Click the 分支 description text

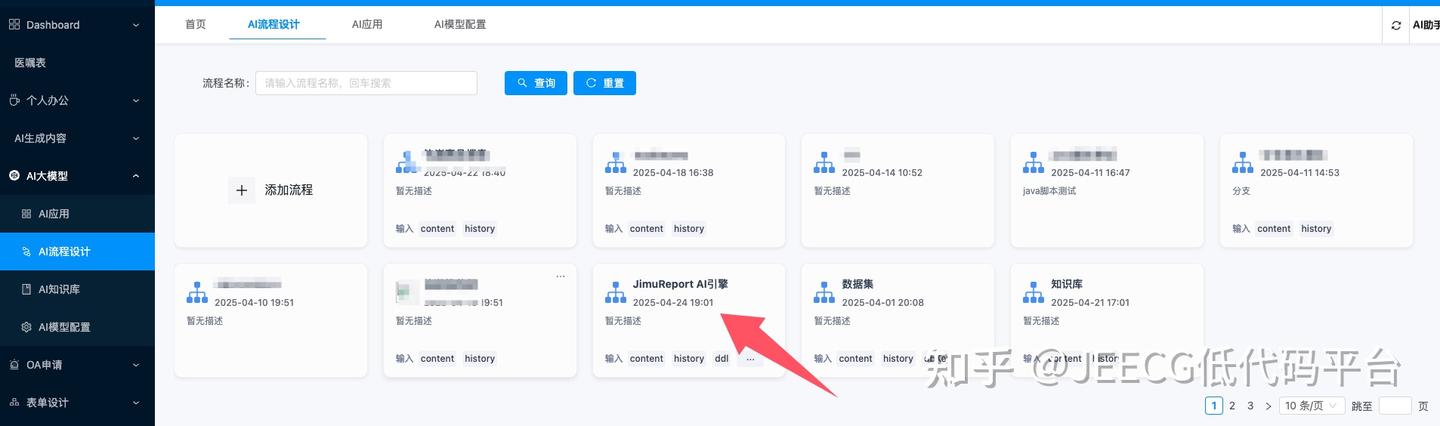tap(1241, 191)
